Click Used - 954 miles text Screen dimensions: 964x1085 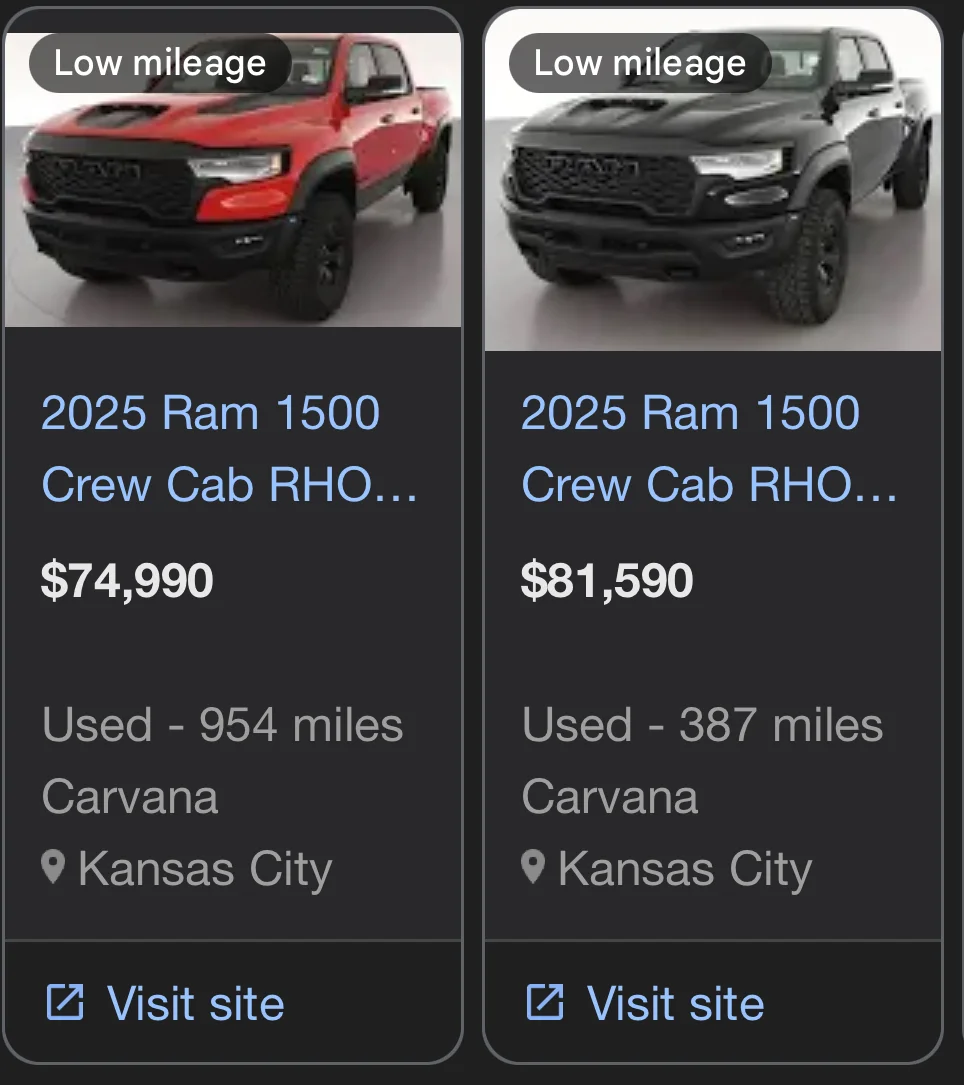(x=222, y=724)
